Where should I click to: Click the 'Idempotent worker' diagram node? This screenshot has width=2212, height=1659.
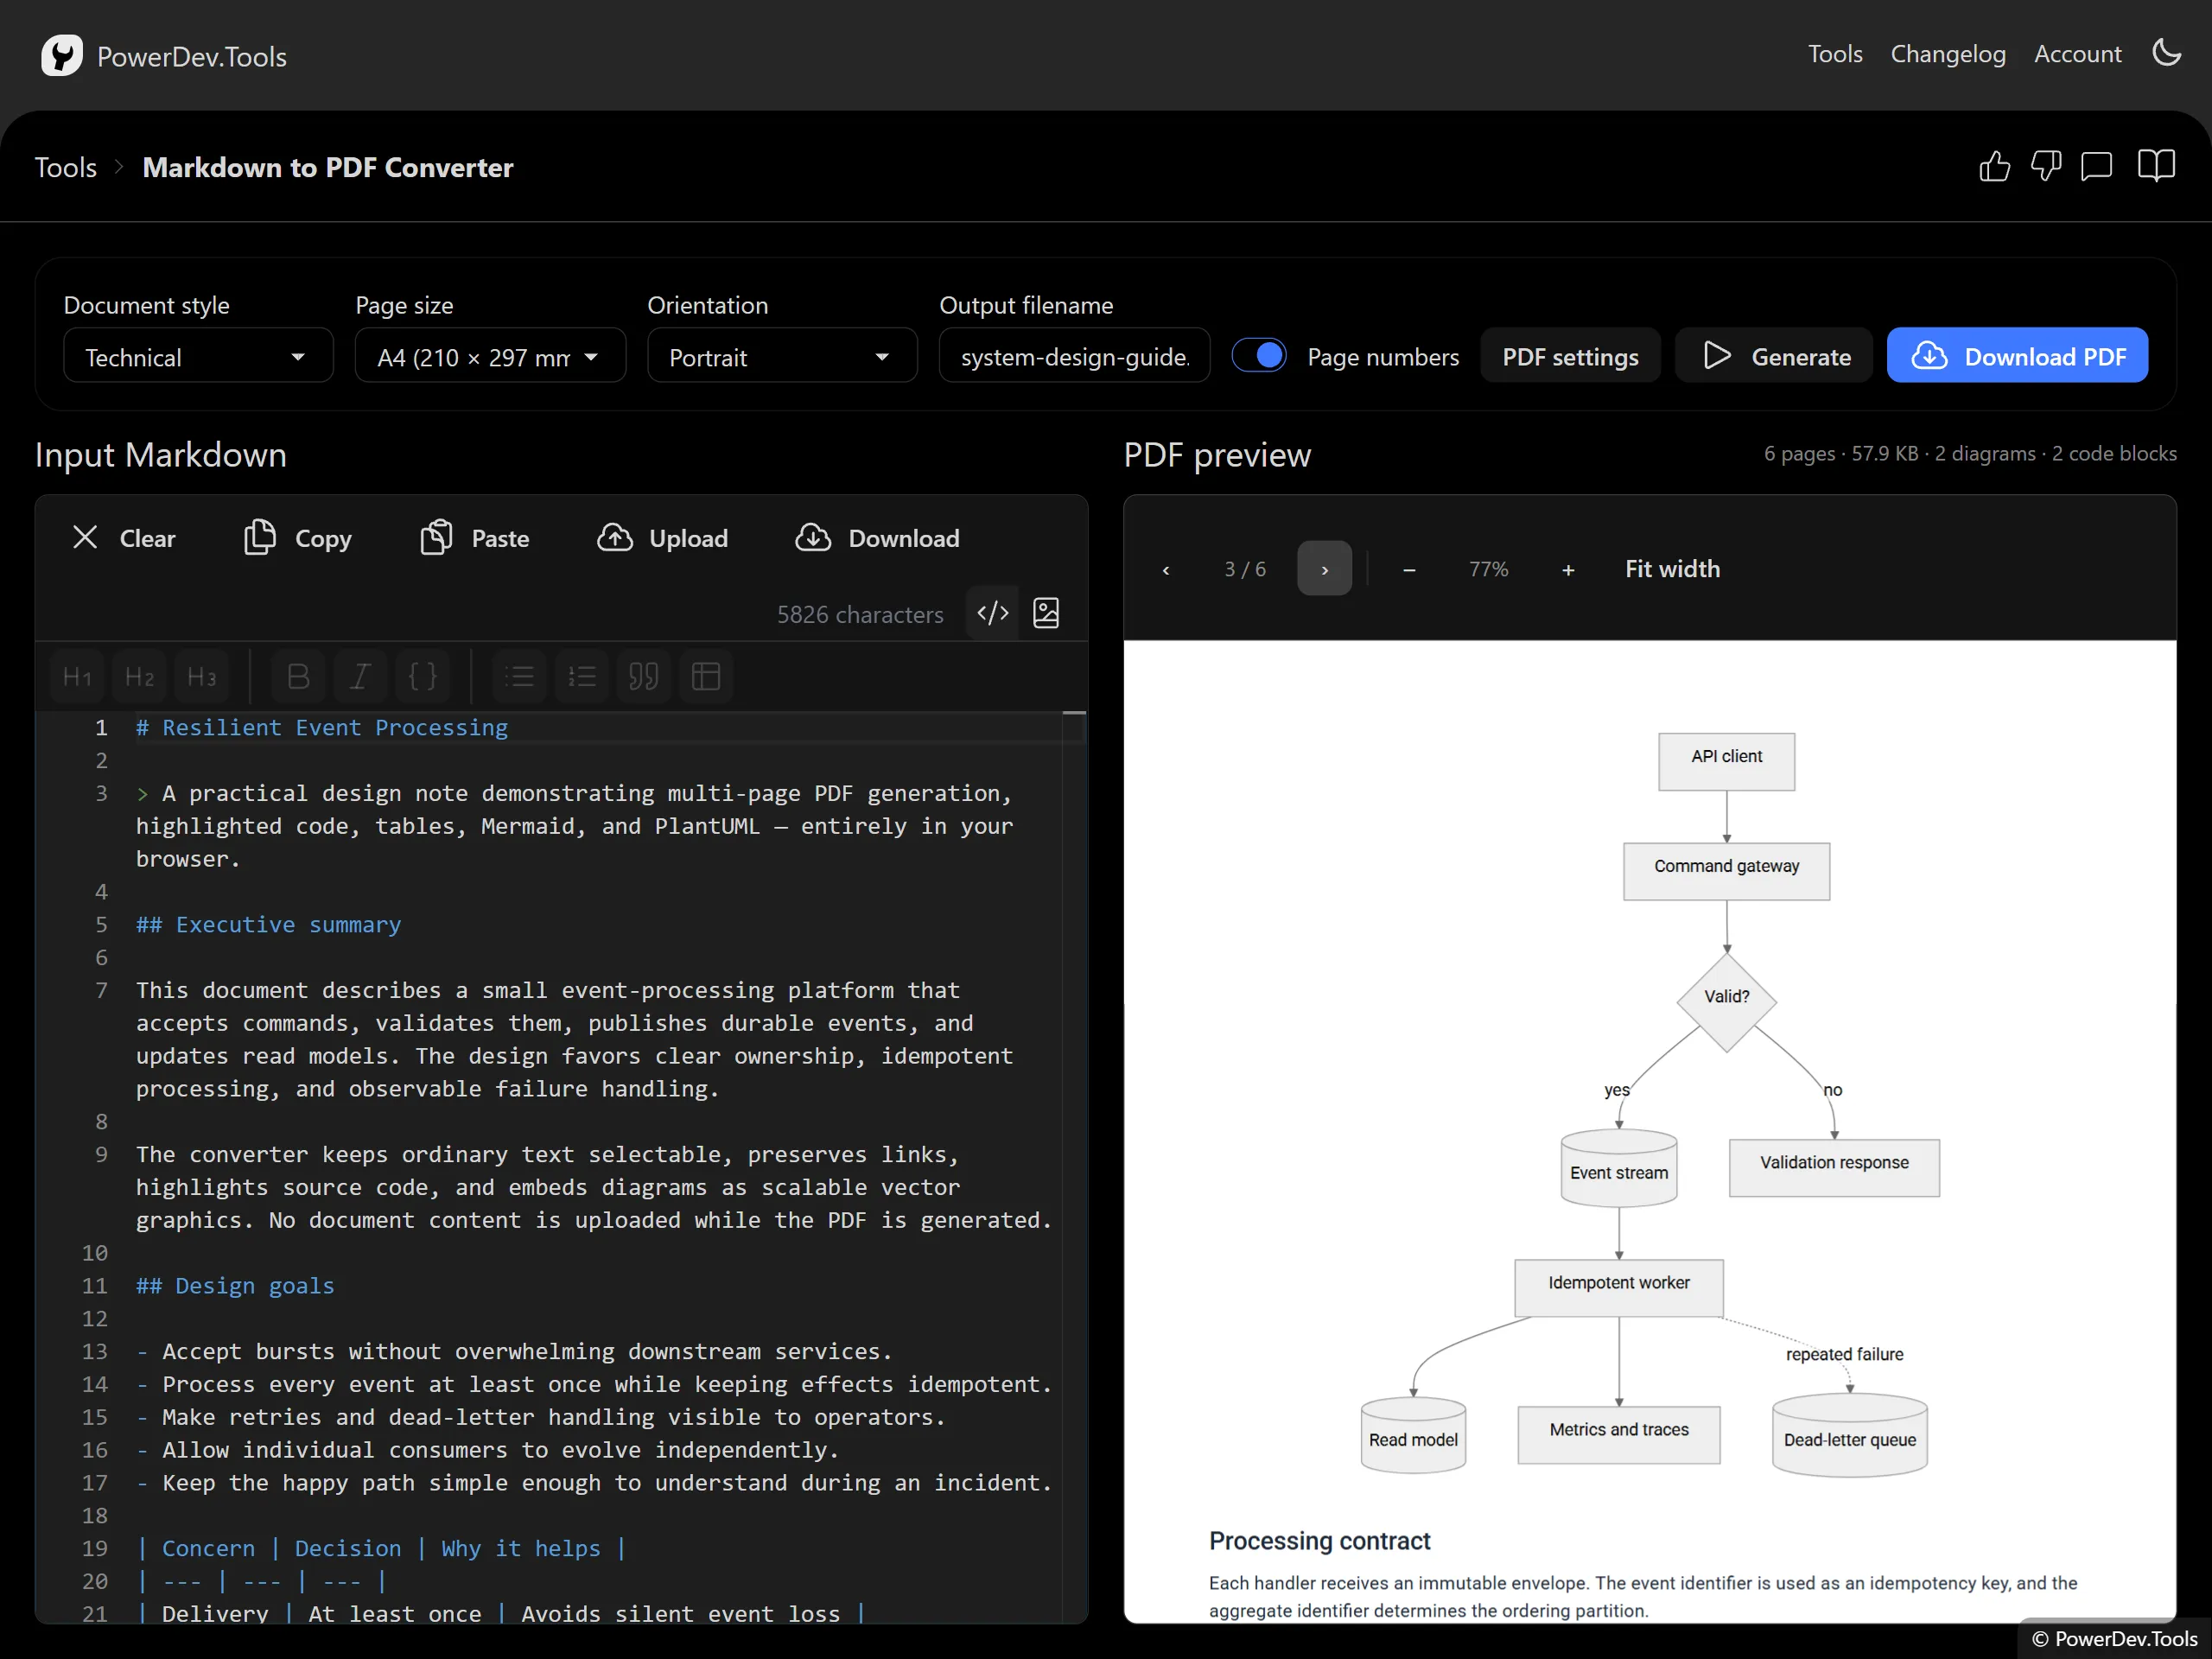[1618, 1287]
